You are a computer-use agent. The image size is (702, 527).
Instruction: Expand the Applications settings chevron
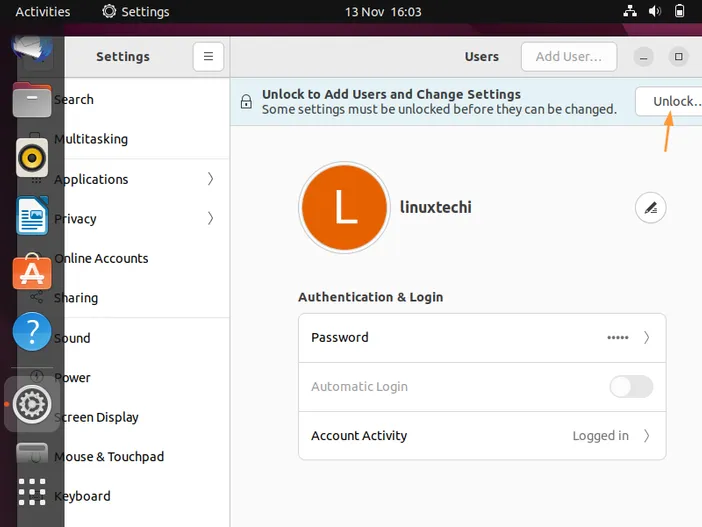coord(210,179)
